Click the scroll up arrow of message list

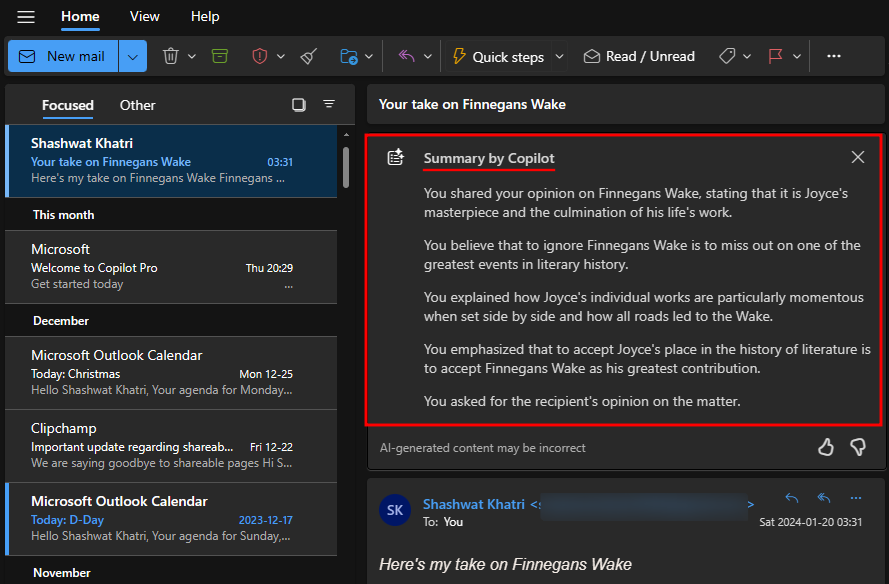346,135
